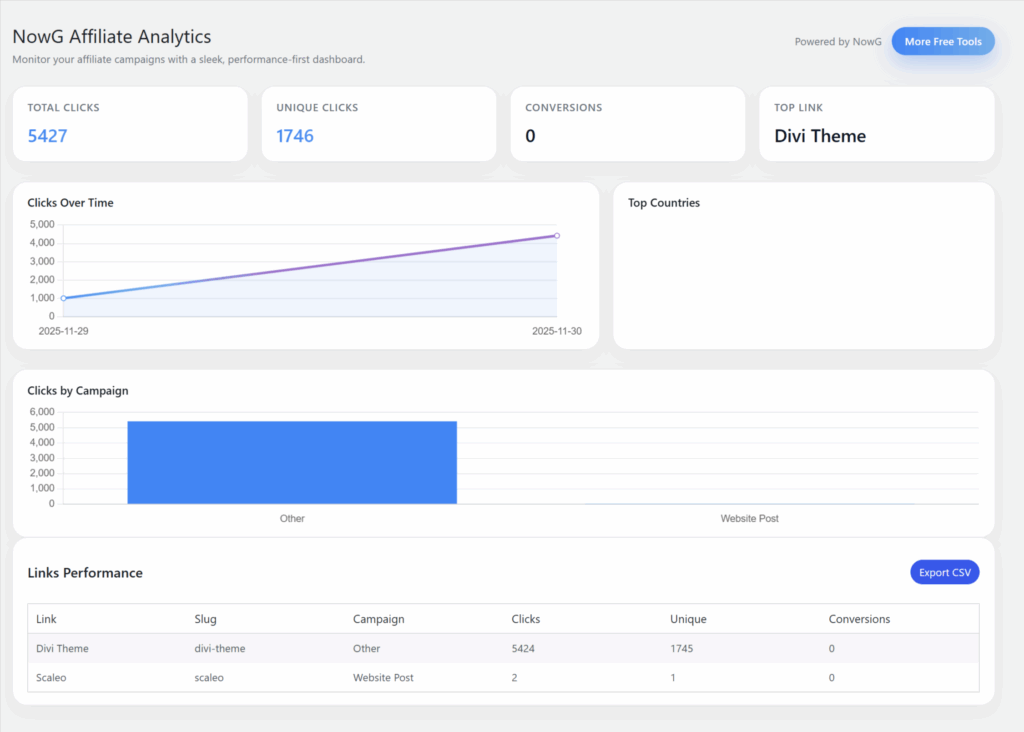Screen dimensions: 1024x732
Task: Click the Campaign column header
Action: click(378, 619)
